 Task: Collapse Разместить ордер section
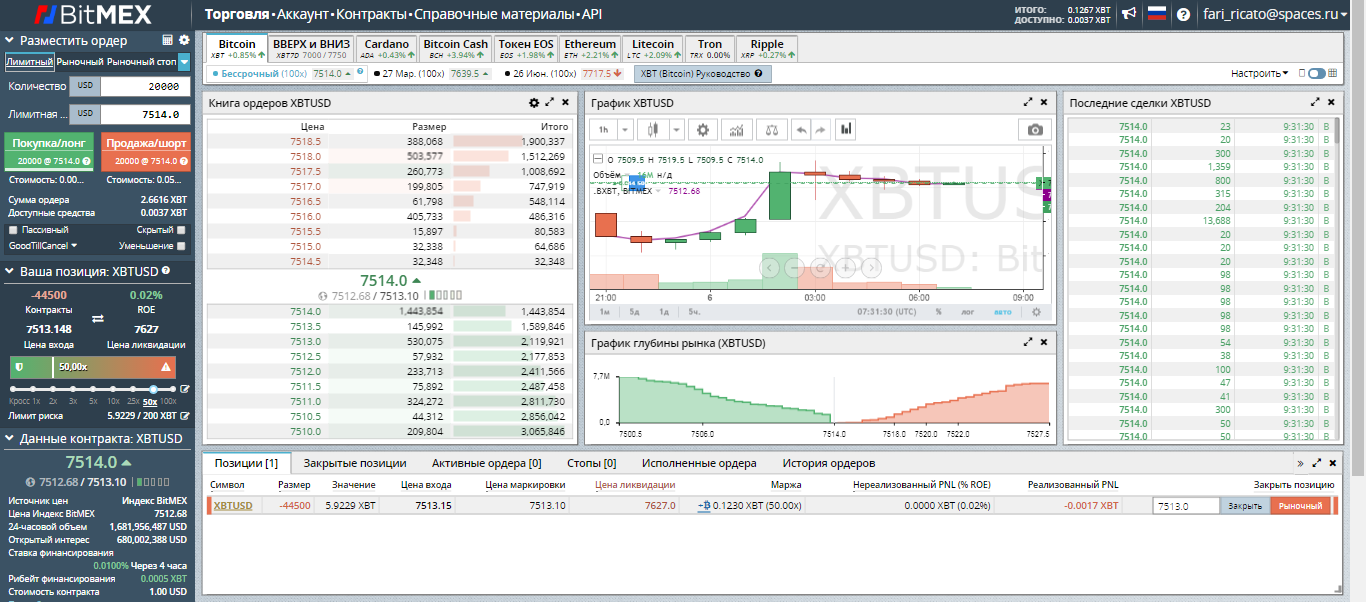coord(10,41)
